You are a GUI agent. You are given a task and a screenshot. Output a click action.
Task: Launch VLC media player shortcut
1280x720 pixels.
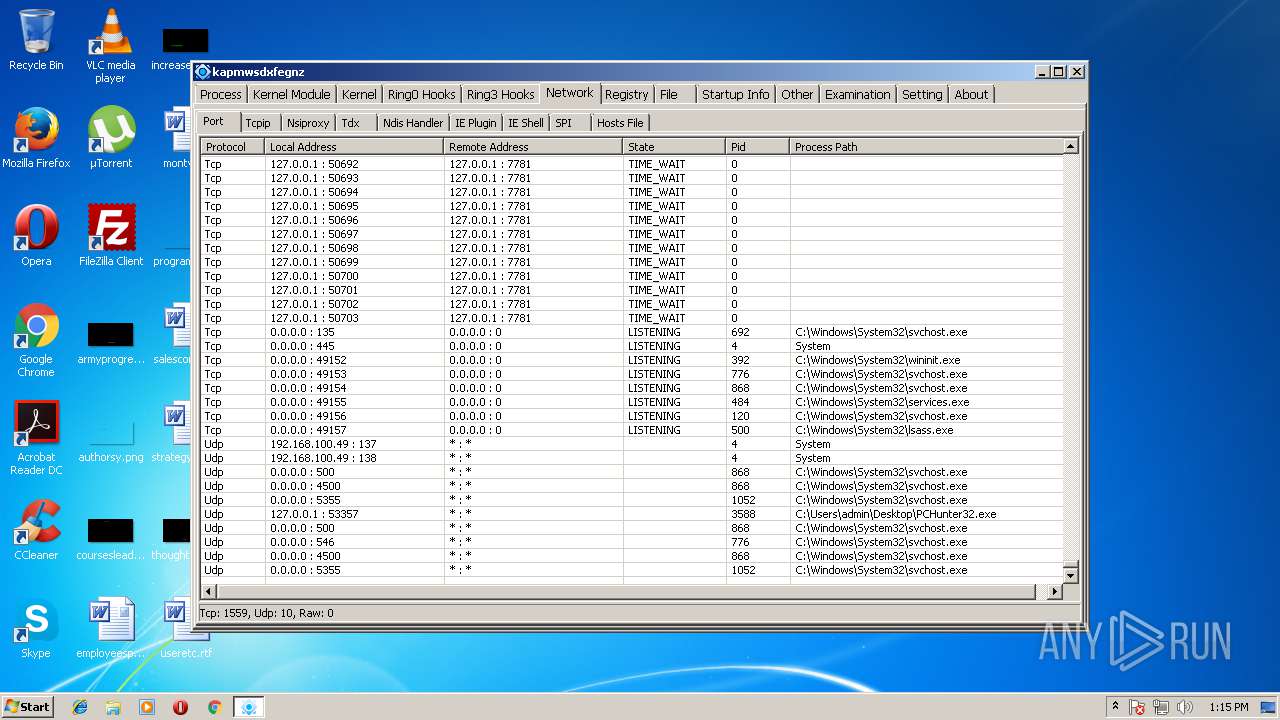pos(110,46)
